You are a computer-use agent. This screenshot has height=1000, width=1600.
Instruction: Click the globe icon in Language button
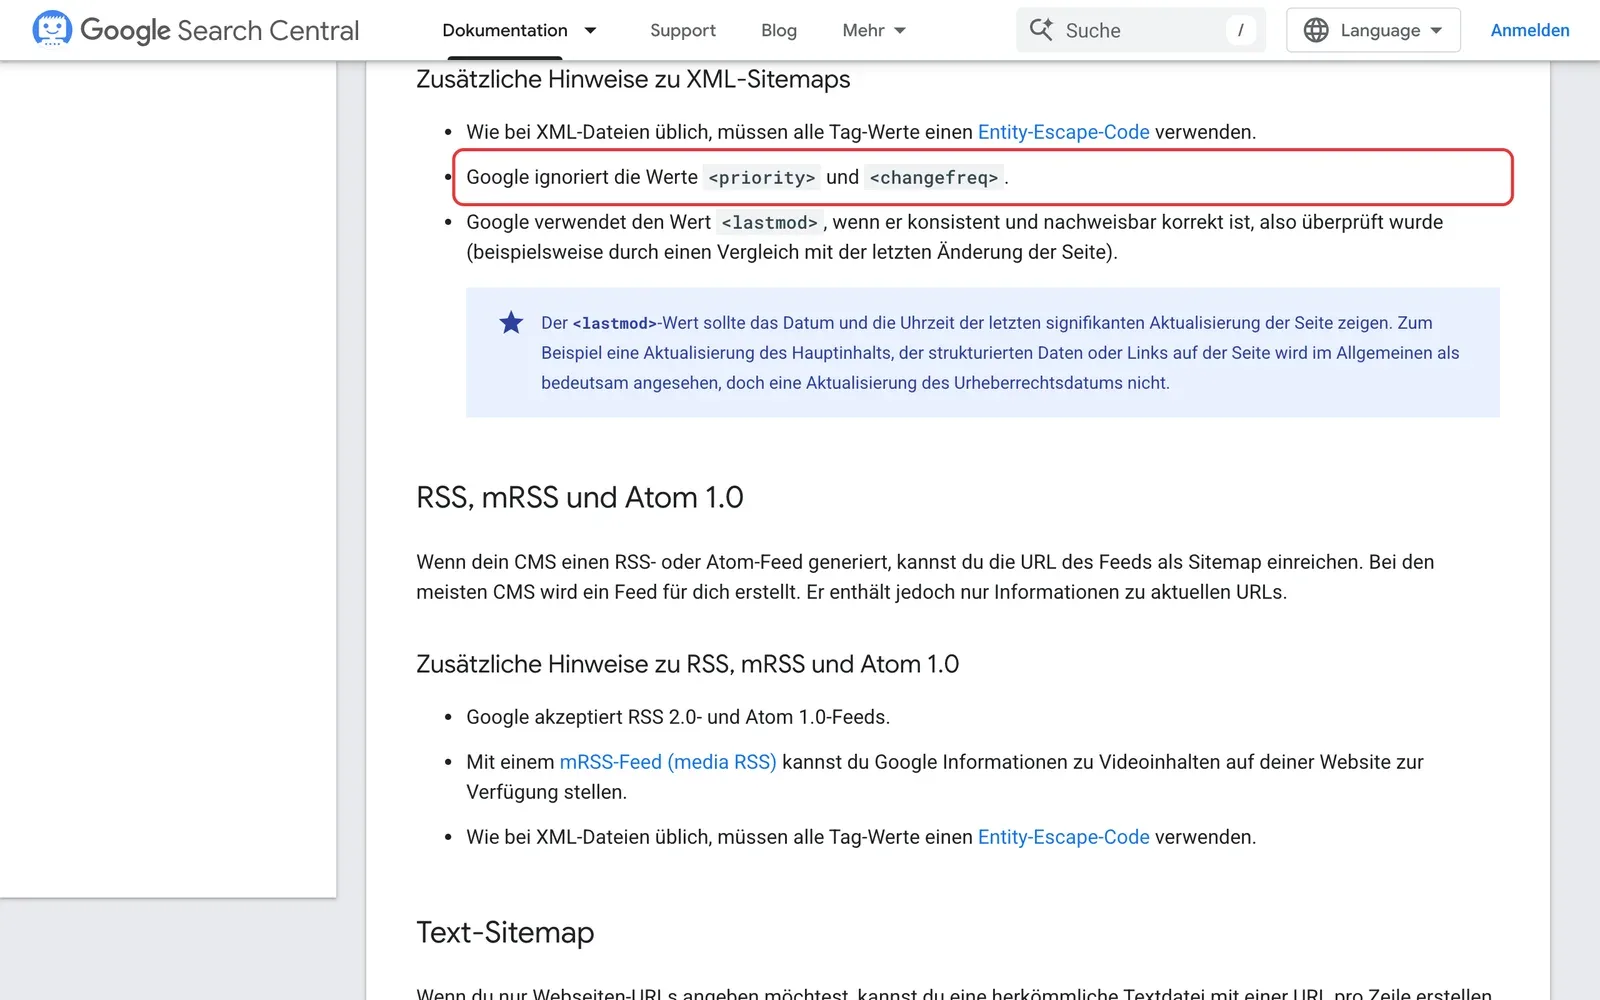(x=1316, y=30)
